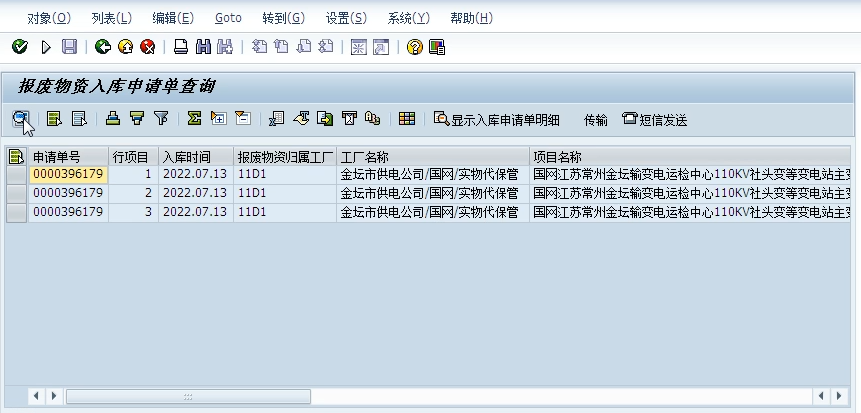
Task: Click the Details magnifier icon in ALV toolbar
Action: click(20, 119)
